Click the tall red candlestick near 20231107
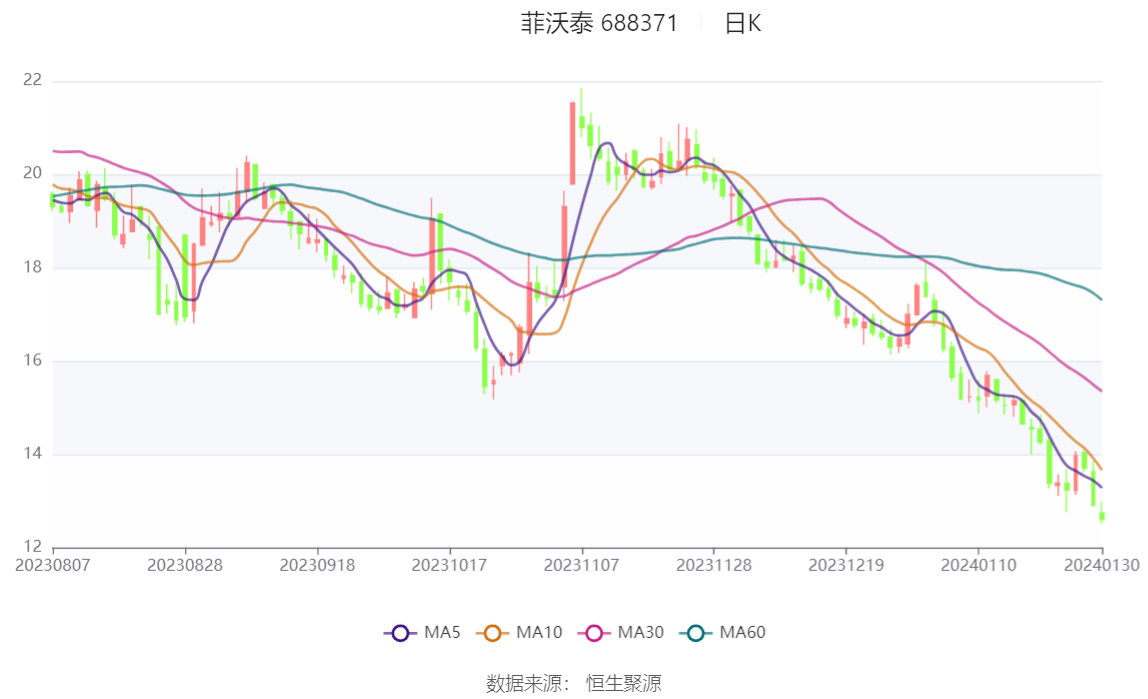Image resolution: width=1148 pixels, height=699 pixels. [x=573, y=143]
